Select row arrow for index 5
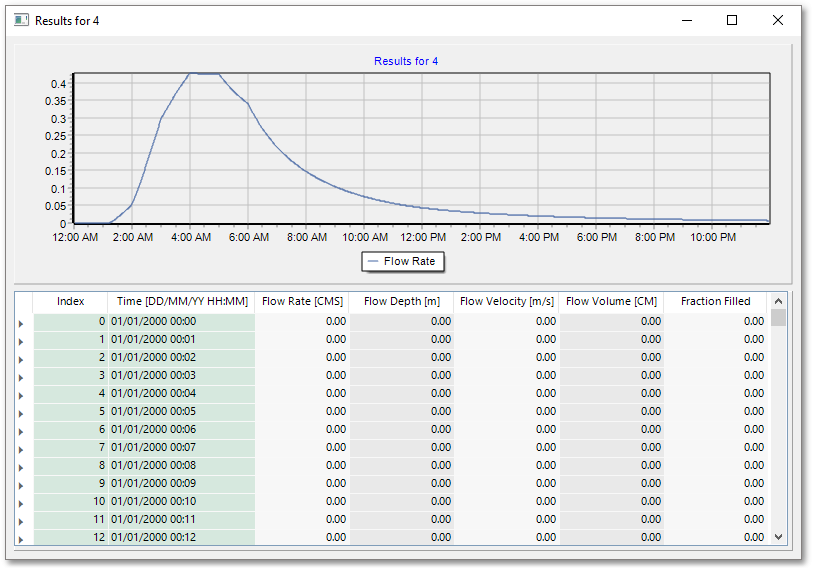The image size is (813, 571). coord(22,414)
